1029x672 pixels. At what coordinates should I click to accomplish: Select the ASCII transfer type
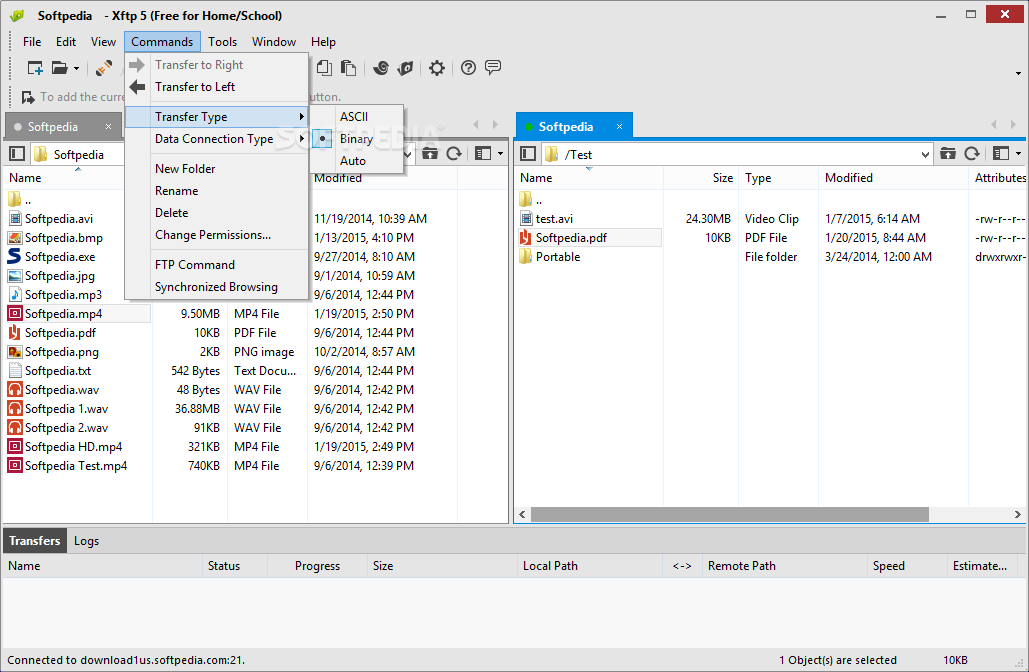[x=356, y=117]
